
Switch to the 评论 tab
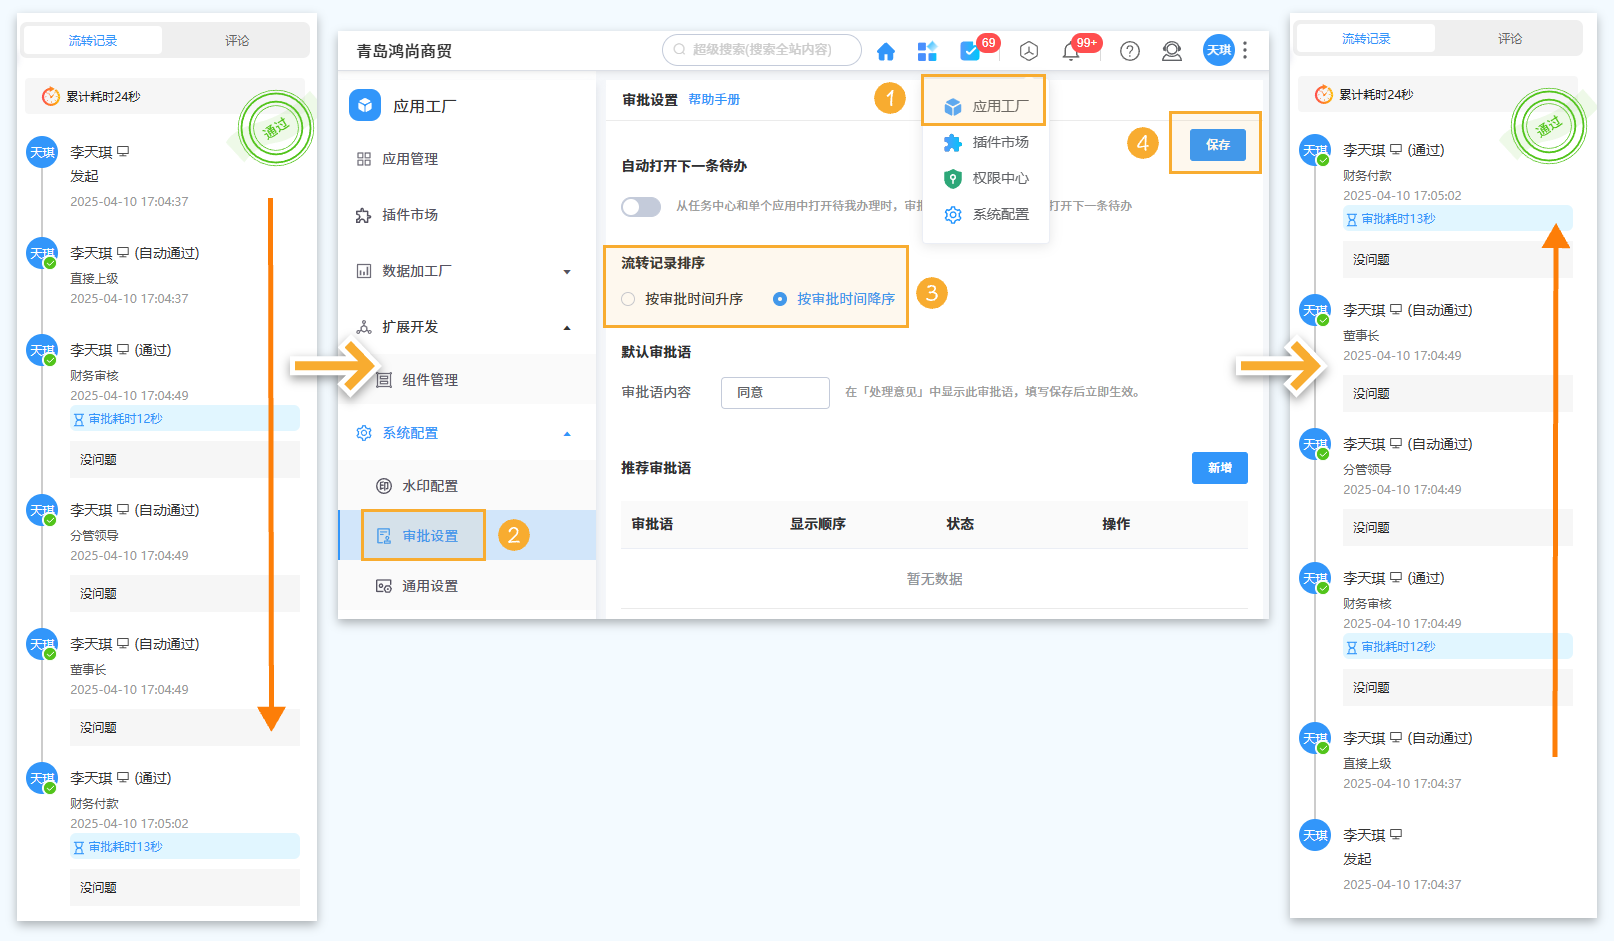[x=238, y=40]
